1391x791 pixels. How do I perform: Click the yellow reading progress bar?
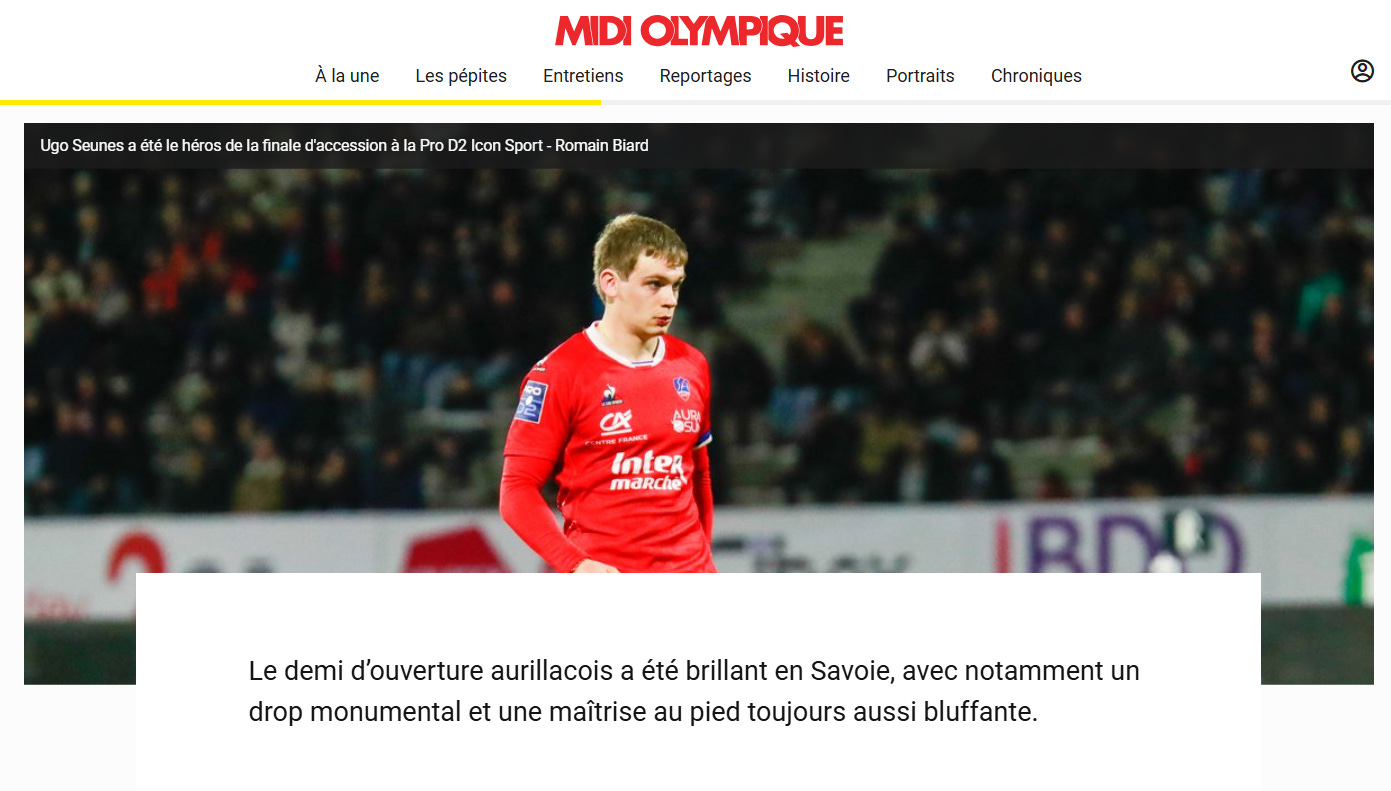coord(300,102)
